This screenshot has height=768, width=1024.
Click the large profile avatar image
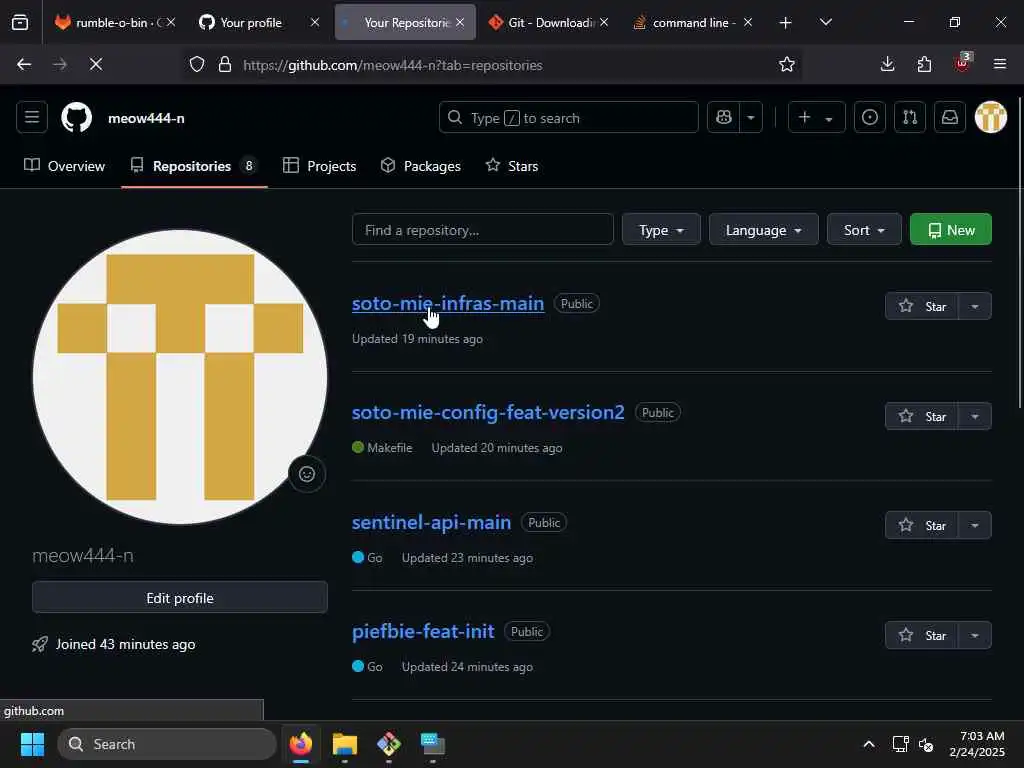pos(180,377)
